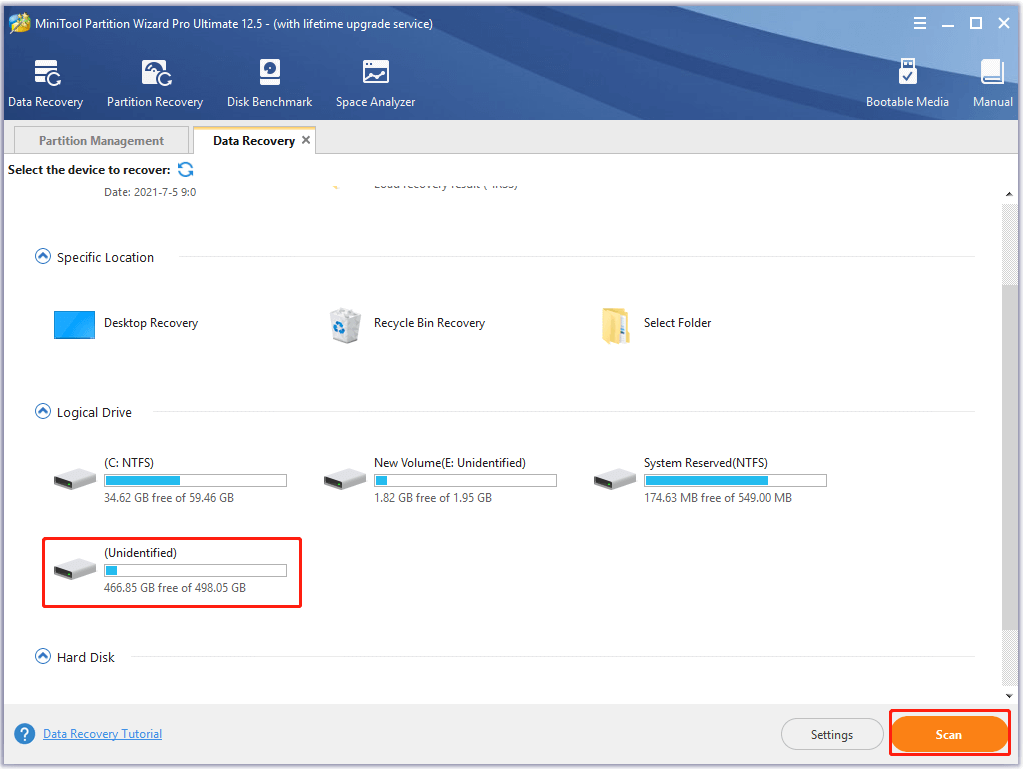Image resolution: width=1027 pixels, height=771 pixels.
Task: Select the System Reserved drive icon
Action: pos(614,479)
